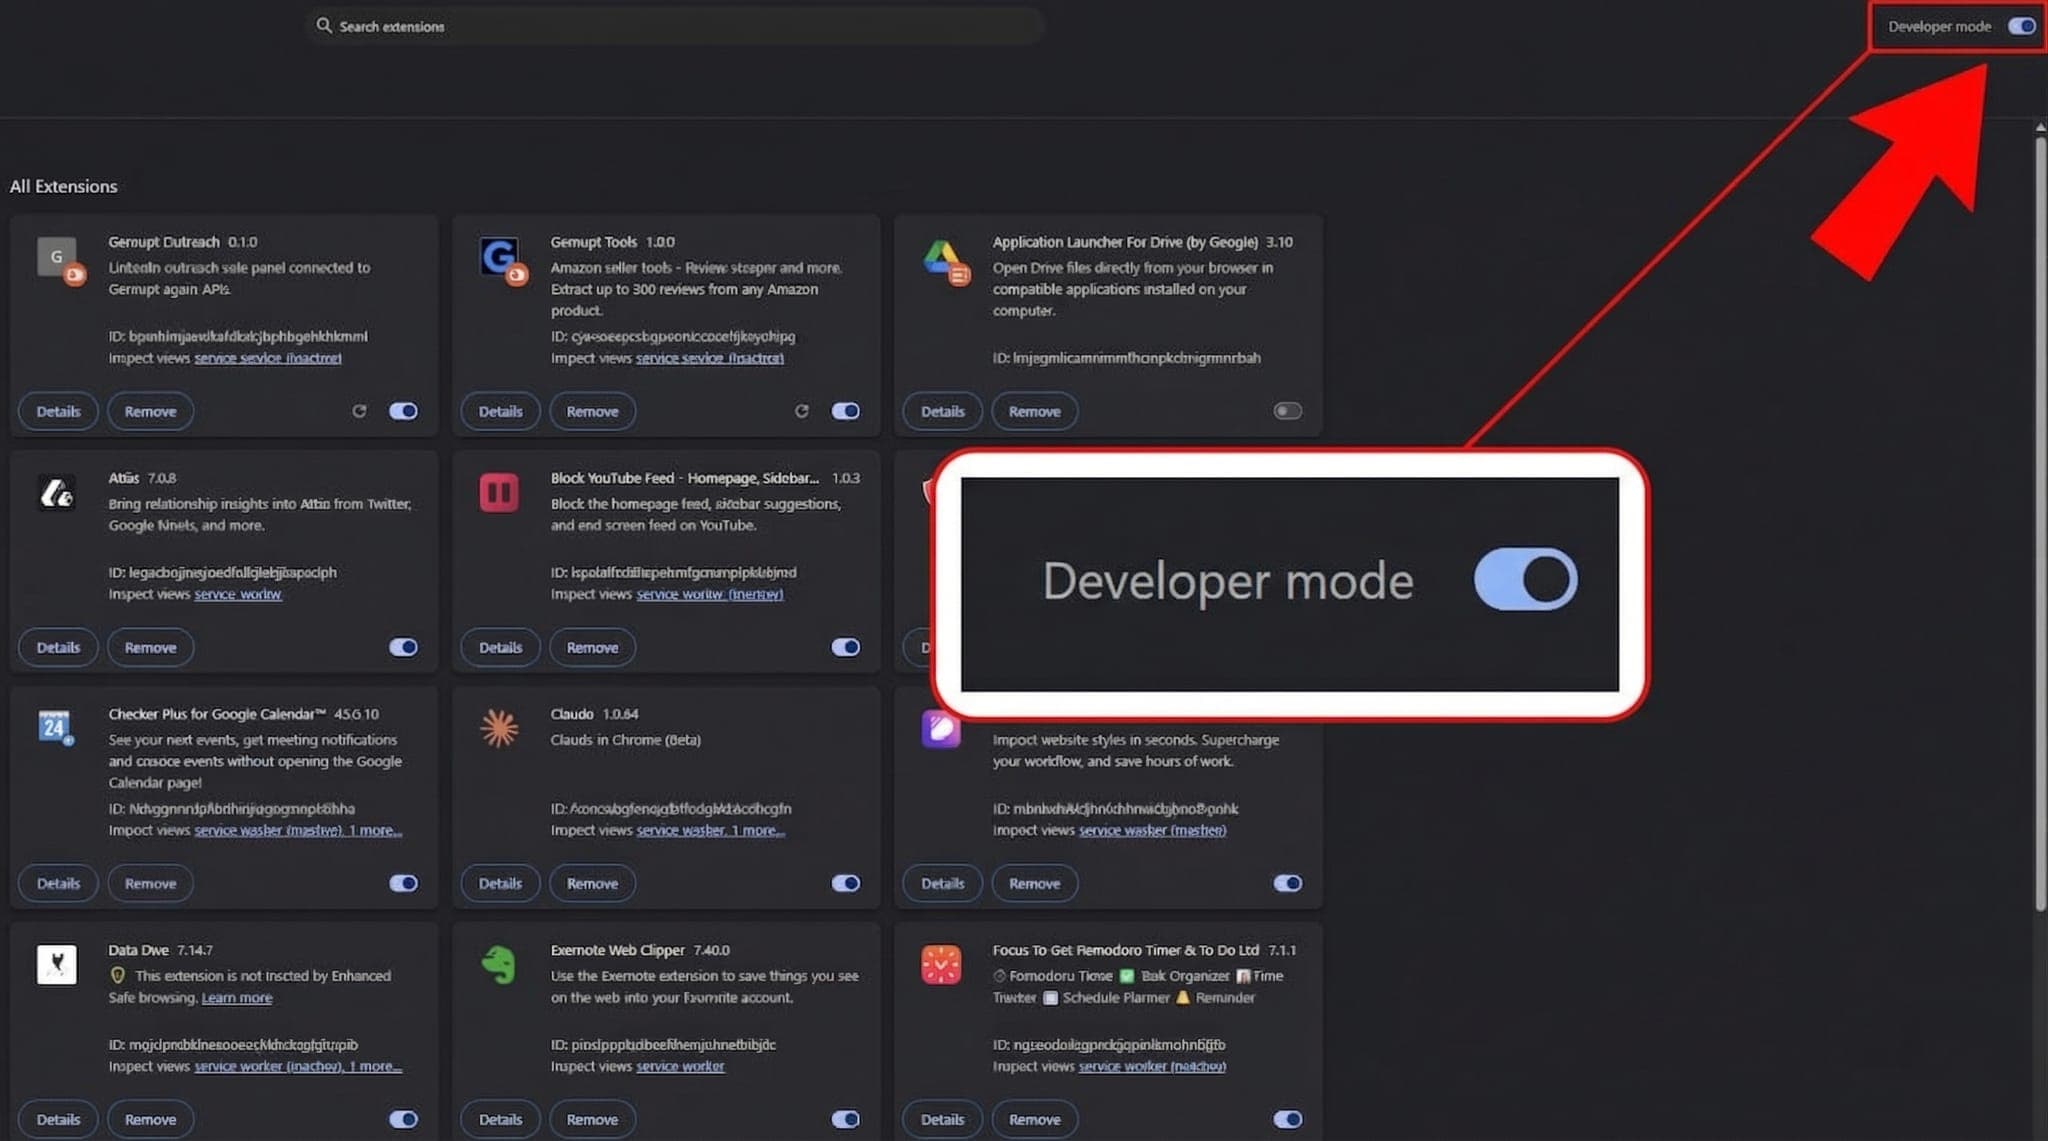The image size is (2048, 1141).
Task: Disable the Gemupt Outreach extension
Action: point(403,411)
